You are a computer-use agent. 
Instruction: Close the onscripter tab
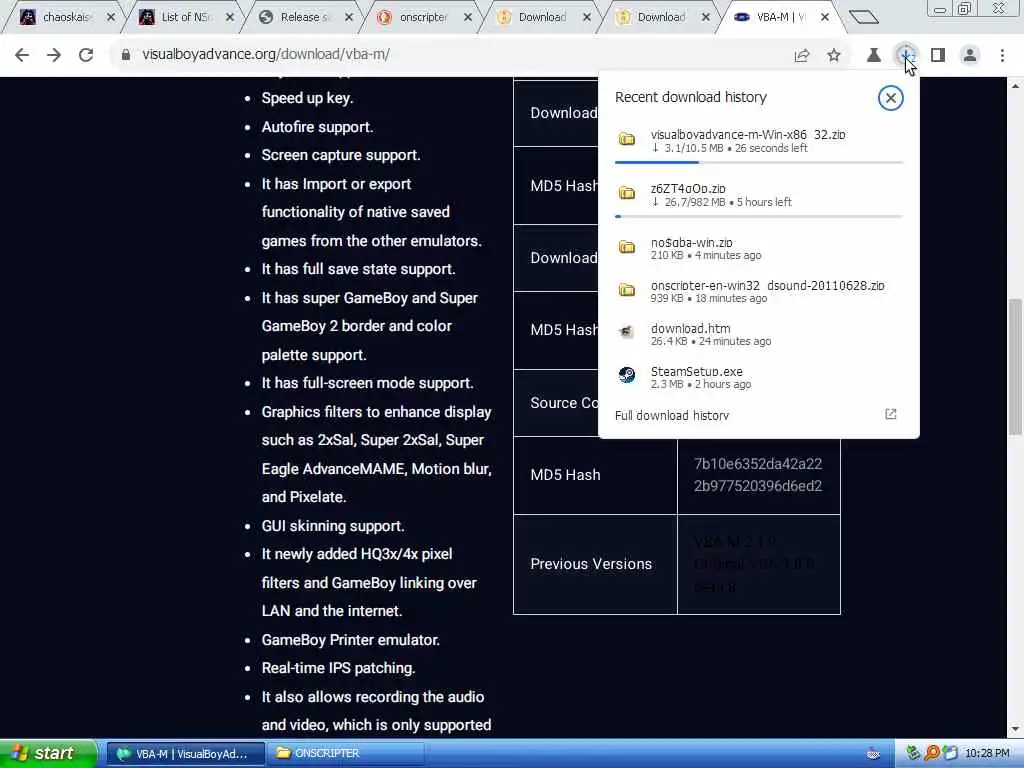[468, 18]
